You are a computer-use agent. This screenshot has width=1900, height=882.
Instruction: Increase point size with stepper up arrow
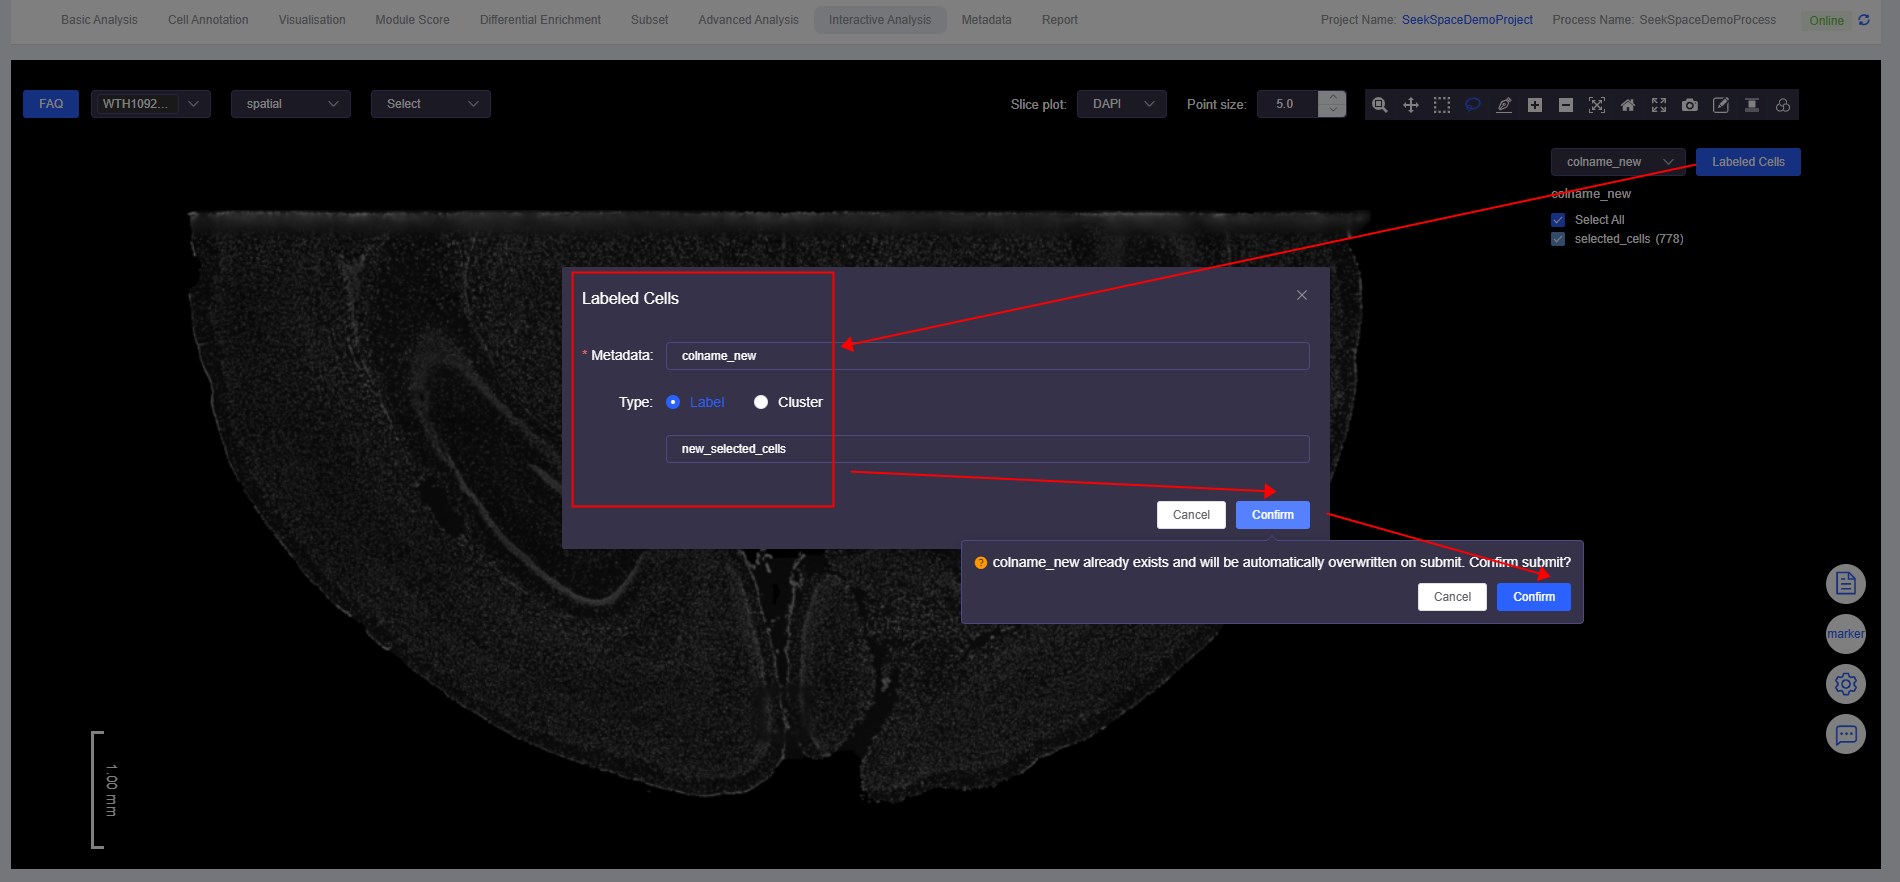coord(1332,97)
